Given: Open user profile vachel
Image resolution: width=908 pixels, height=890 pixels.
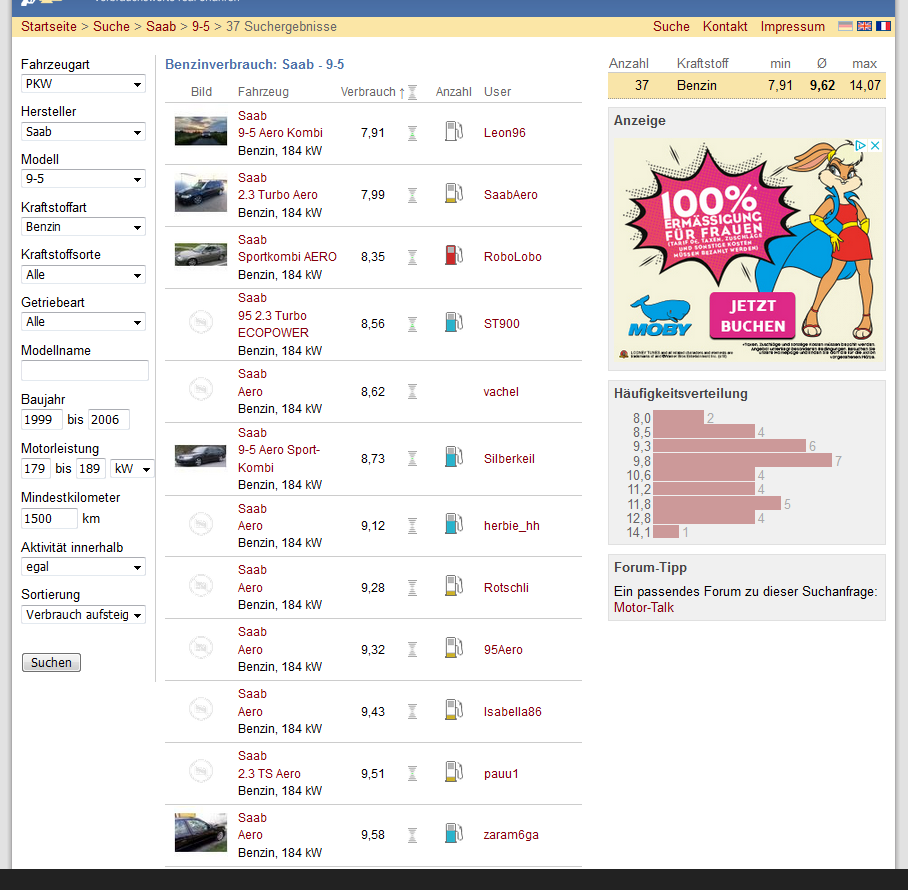Looking at the screenshot, I should [501, 391].
